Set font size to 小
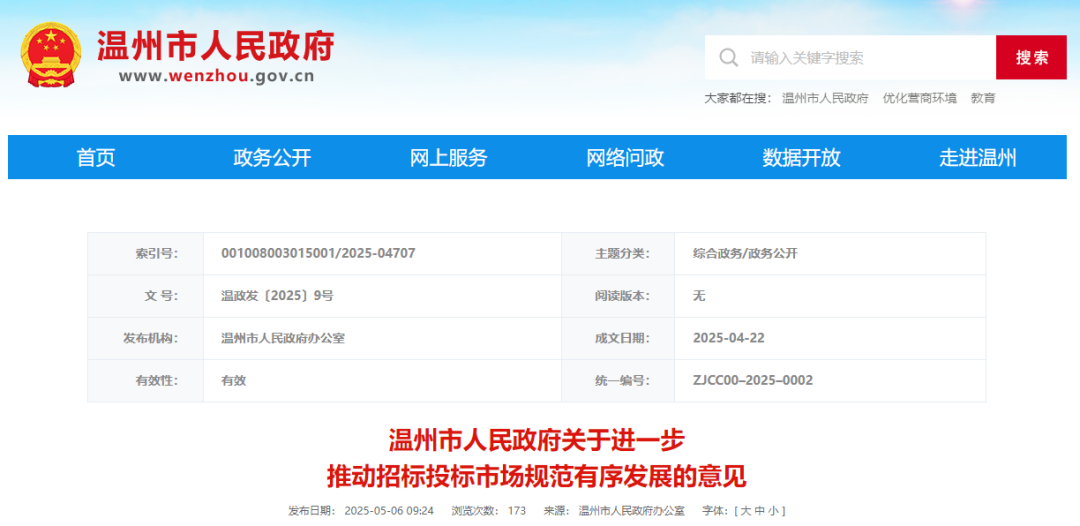Screen dimensions: 1080x526 click(773, 510)
